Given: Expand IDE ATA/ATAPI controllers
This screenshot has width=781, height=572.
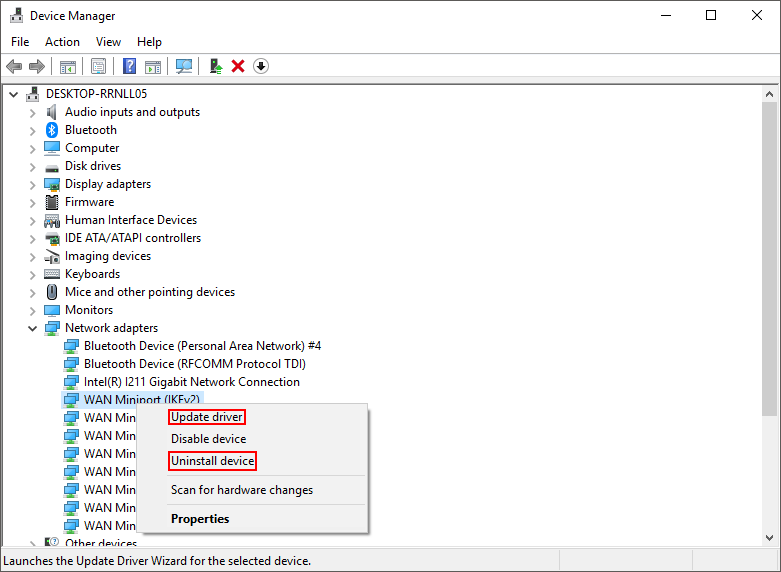Looking at the screenshot, I should tap(33, 239).
